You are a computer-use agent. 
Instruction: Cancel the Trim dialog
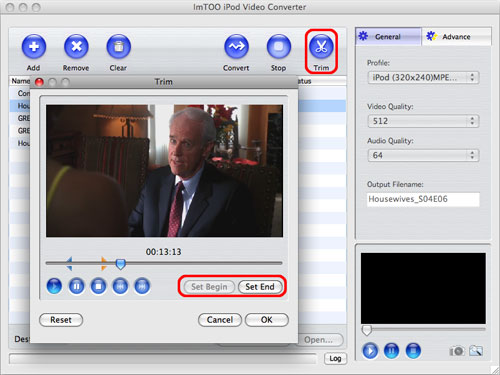click(220, 320)
